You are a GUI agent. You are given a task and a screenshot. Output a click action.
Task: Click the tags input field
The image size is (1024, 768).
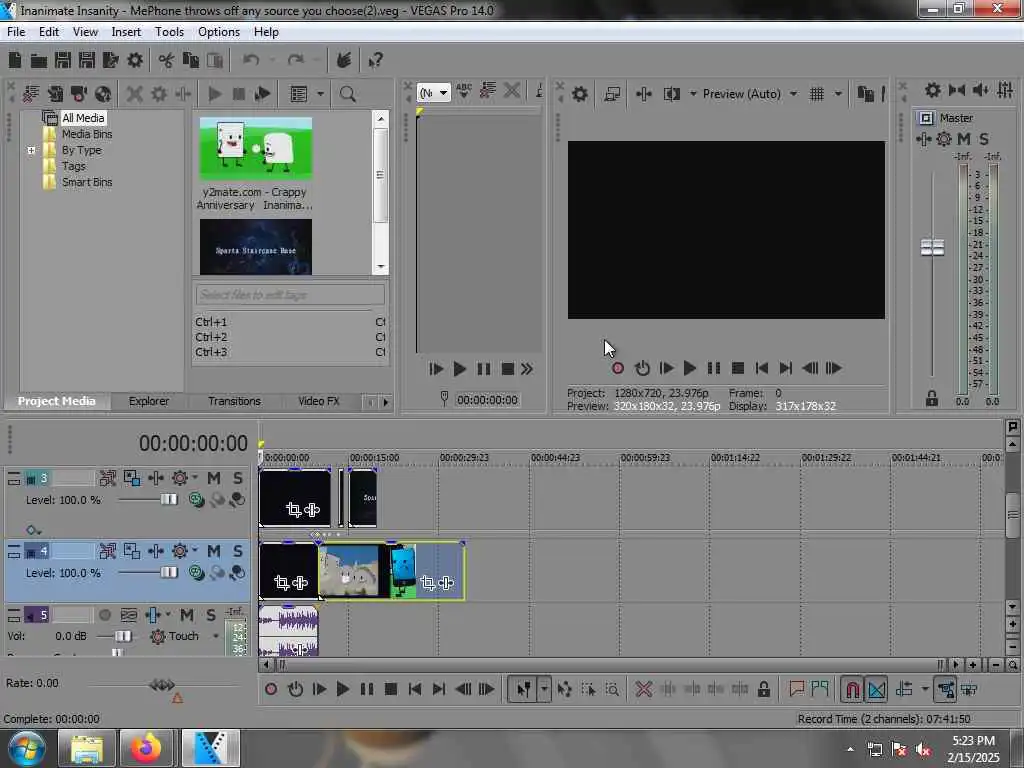point(290,295)
